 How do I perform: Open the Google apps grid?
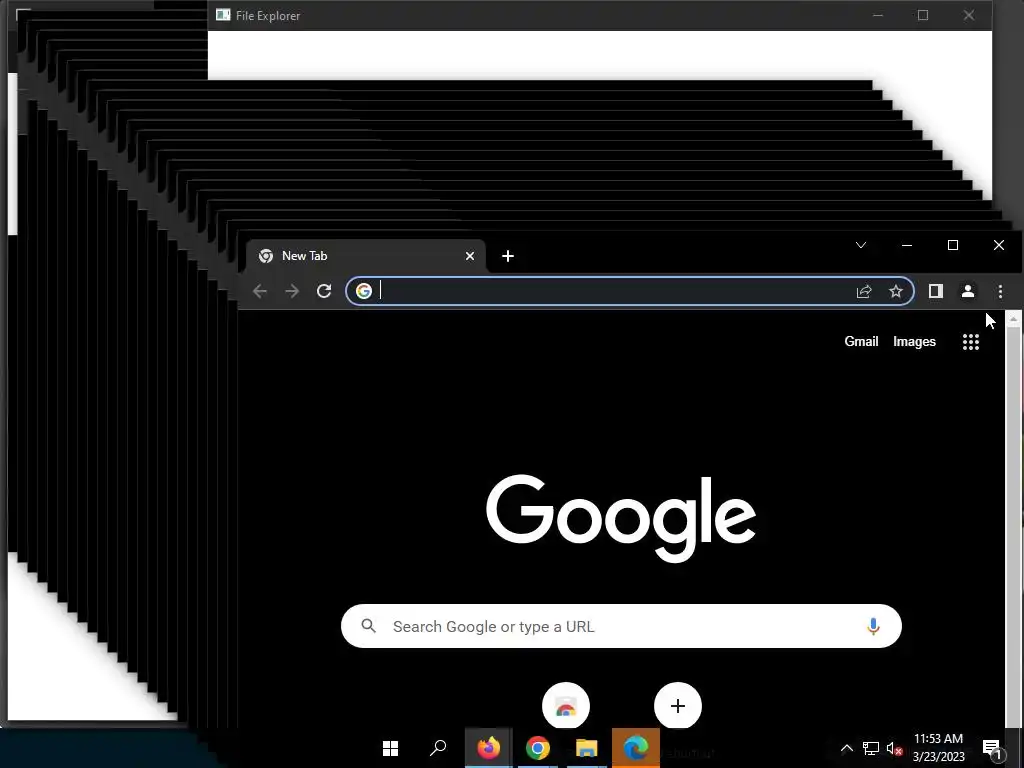tap(971, 342)
